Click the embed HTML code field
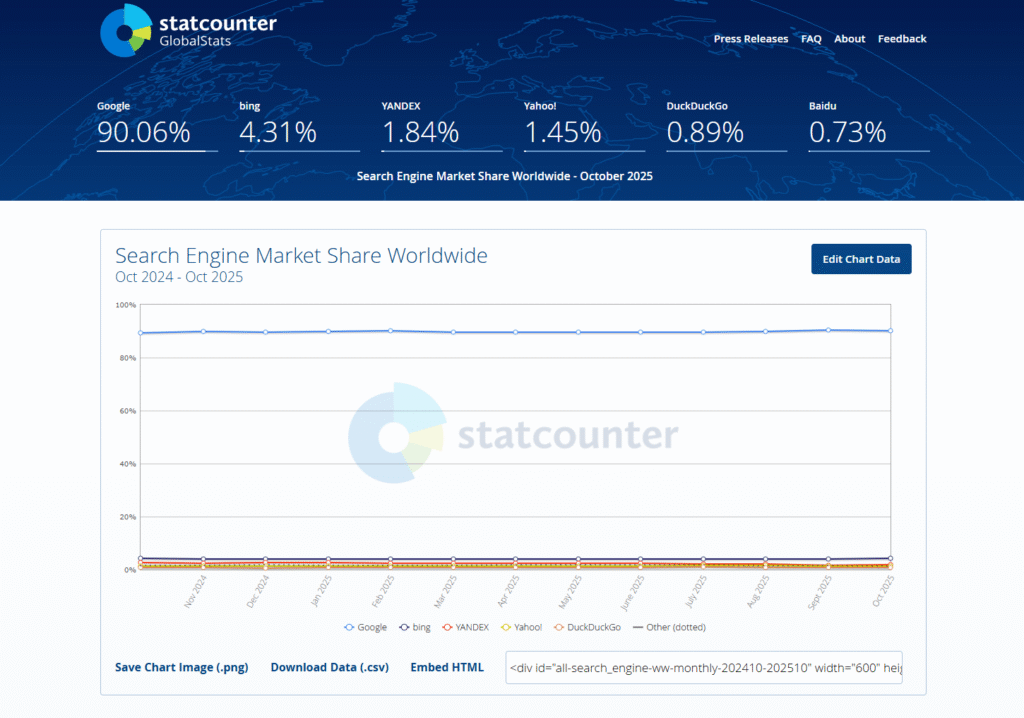This screenshot has height=718, width=1024. (x=704, y=667)
